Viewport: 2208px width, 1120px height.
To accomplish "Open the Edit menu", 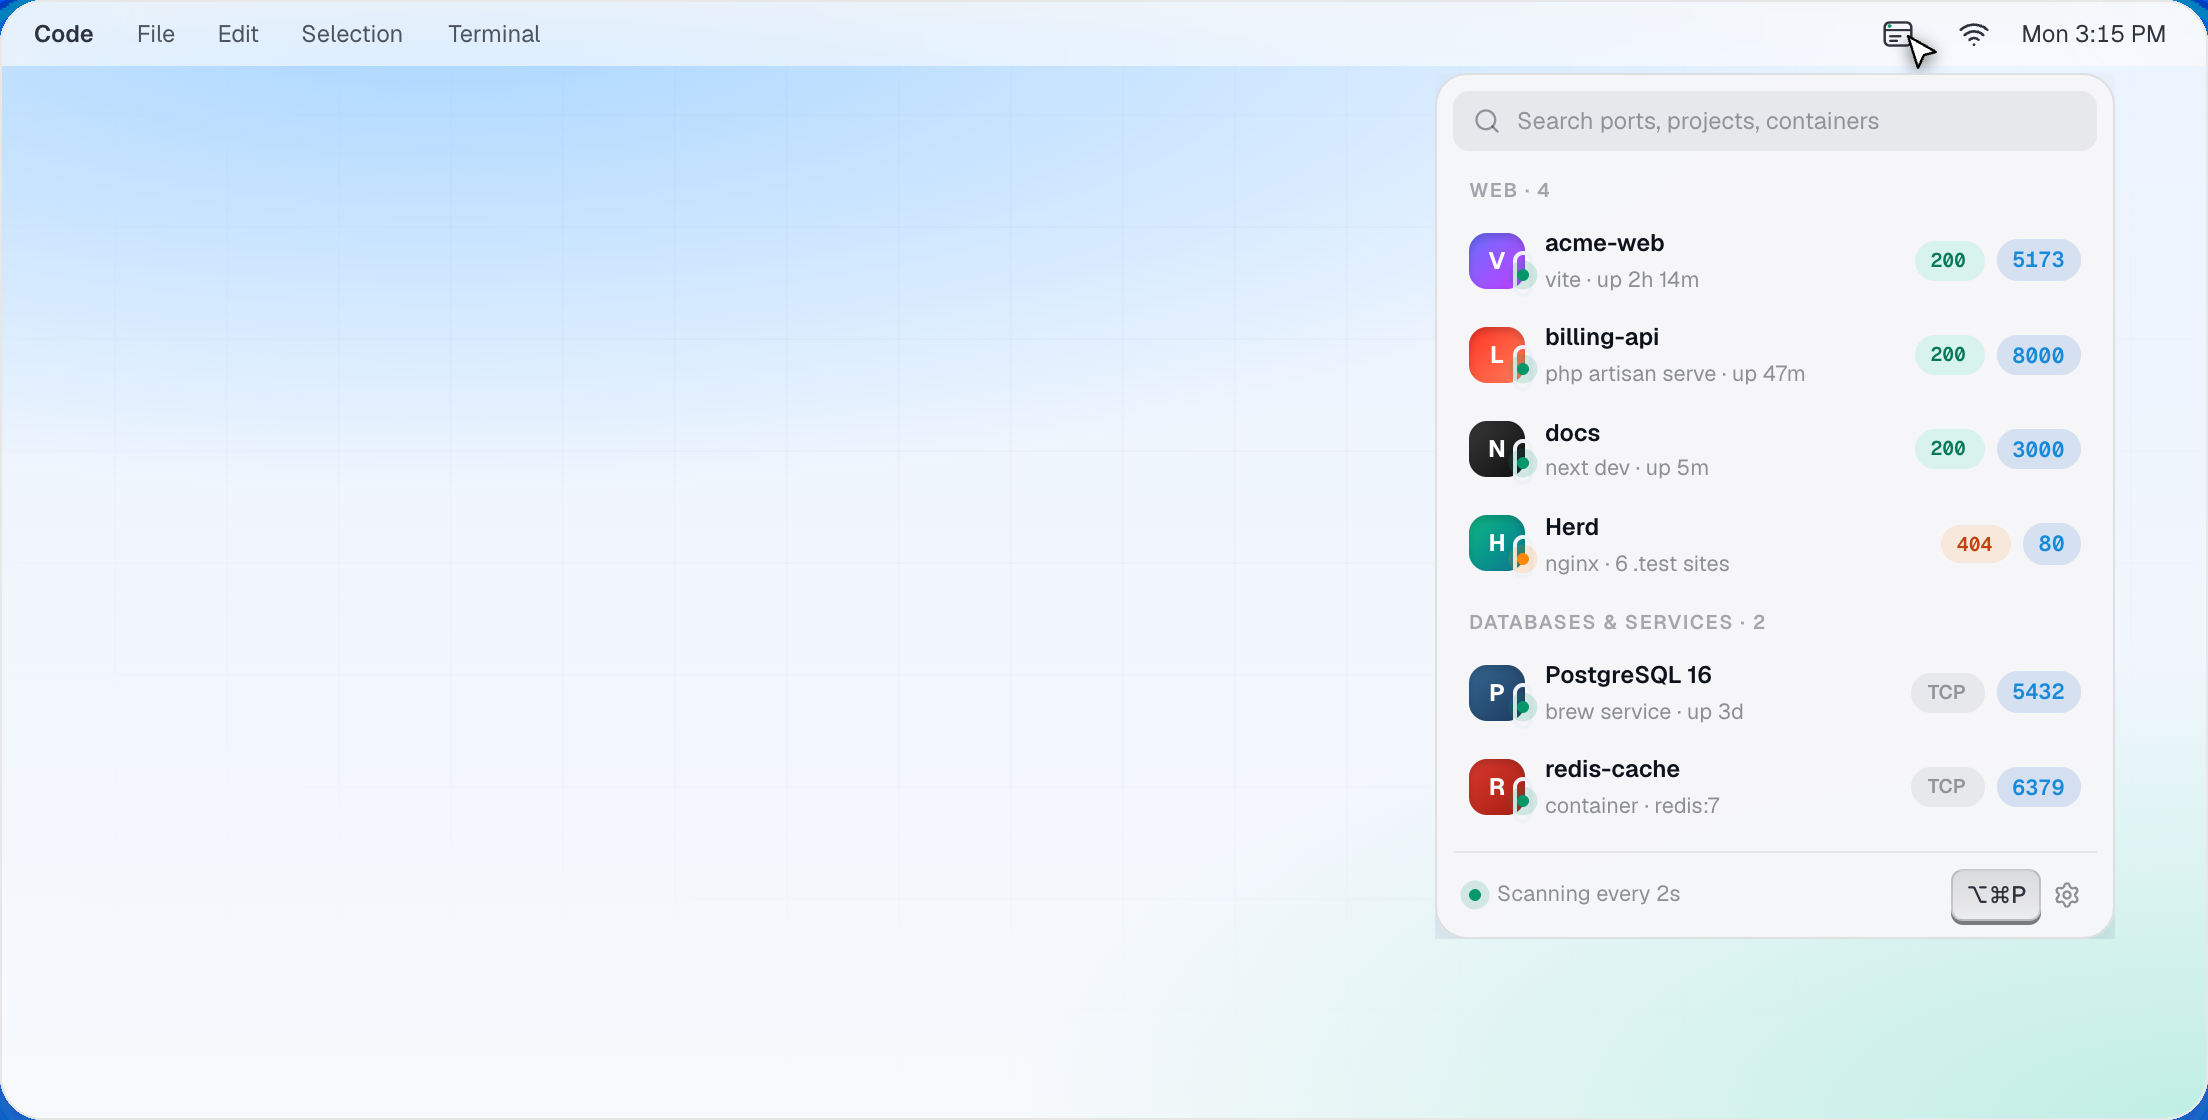I will pos(238,34).
